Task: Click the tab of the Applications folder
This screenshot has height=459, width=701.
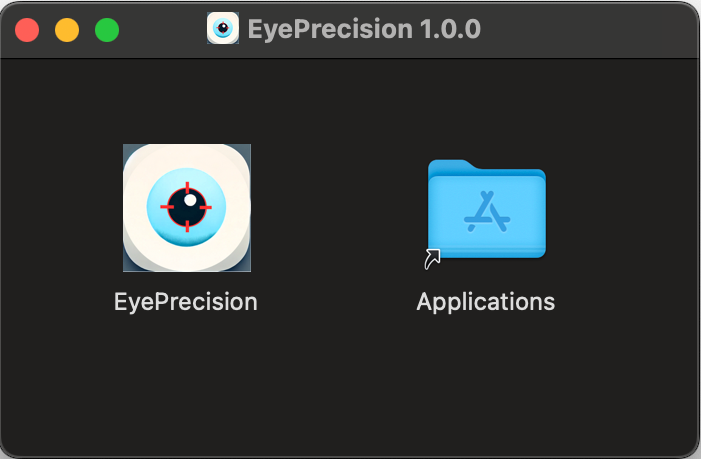Action: pyautogui.click(x=449, y=165)
